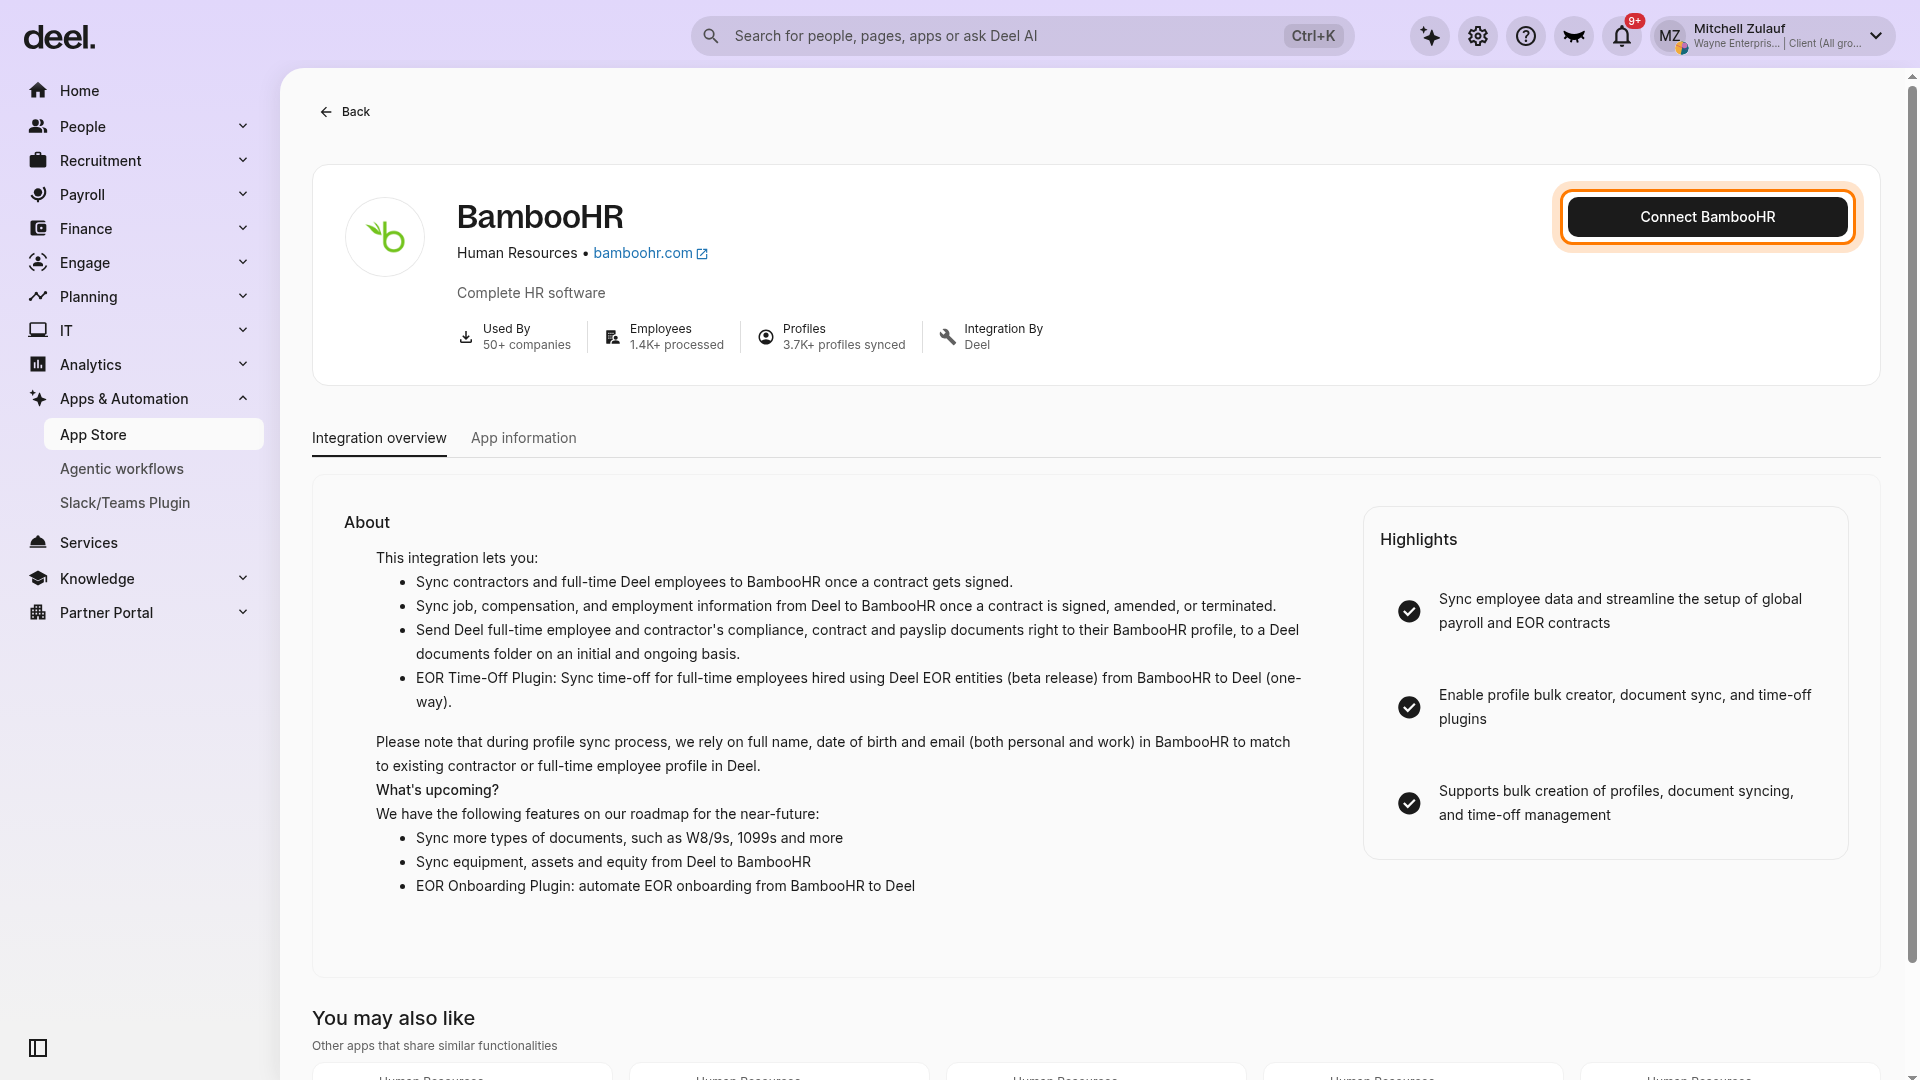Screen dimensions: 1920x1080
Task: Open the notifications bell
Action: [1622, 37]
